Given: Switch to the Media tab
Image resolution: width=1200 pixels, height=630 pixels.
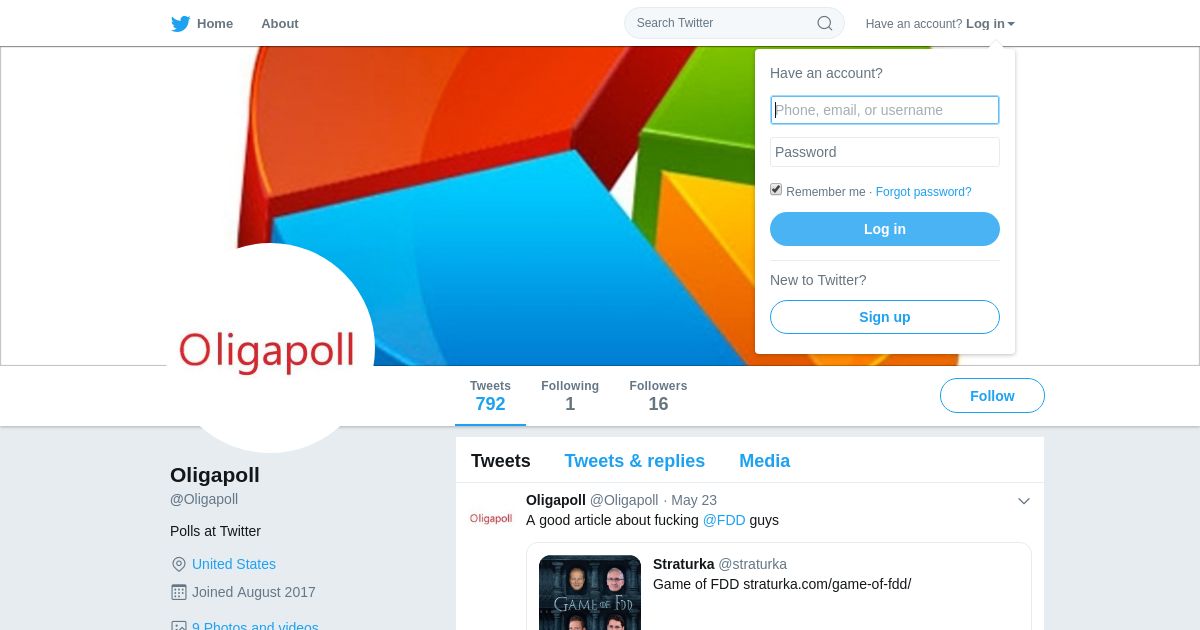Looking at the screenshot, I should click(x=764, y=461).
